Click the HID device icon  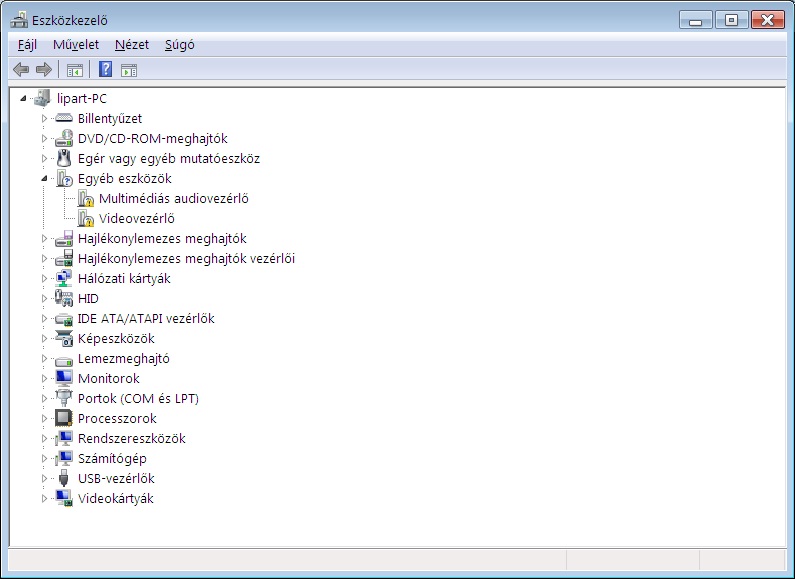point(64,298)
